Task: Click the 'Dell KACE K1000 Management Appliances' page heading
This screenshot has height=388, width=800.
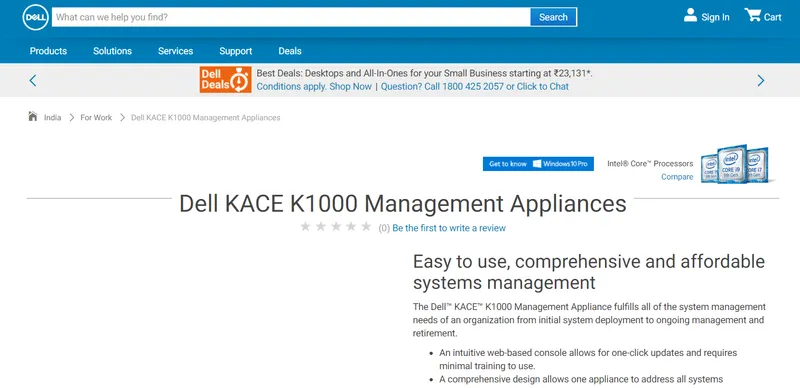Action: click(403, 204)
